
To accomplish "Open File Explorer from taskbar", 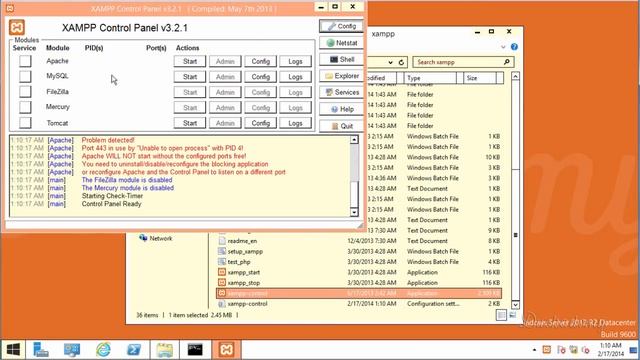I will (164, 349).
